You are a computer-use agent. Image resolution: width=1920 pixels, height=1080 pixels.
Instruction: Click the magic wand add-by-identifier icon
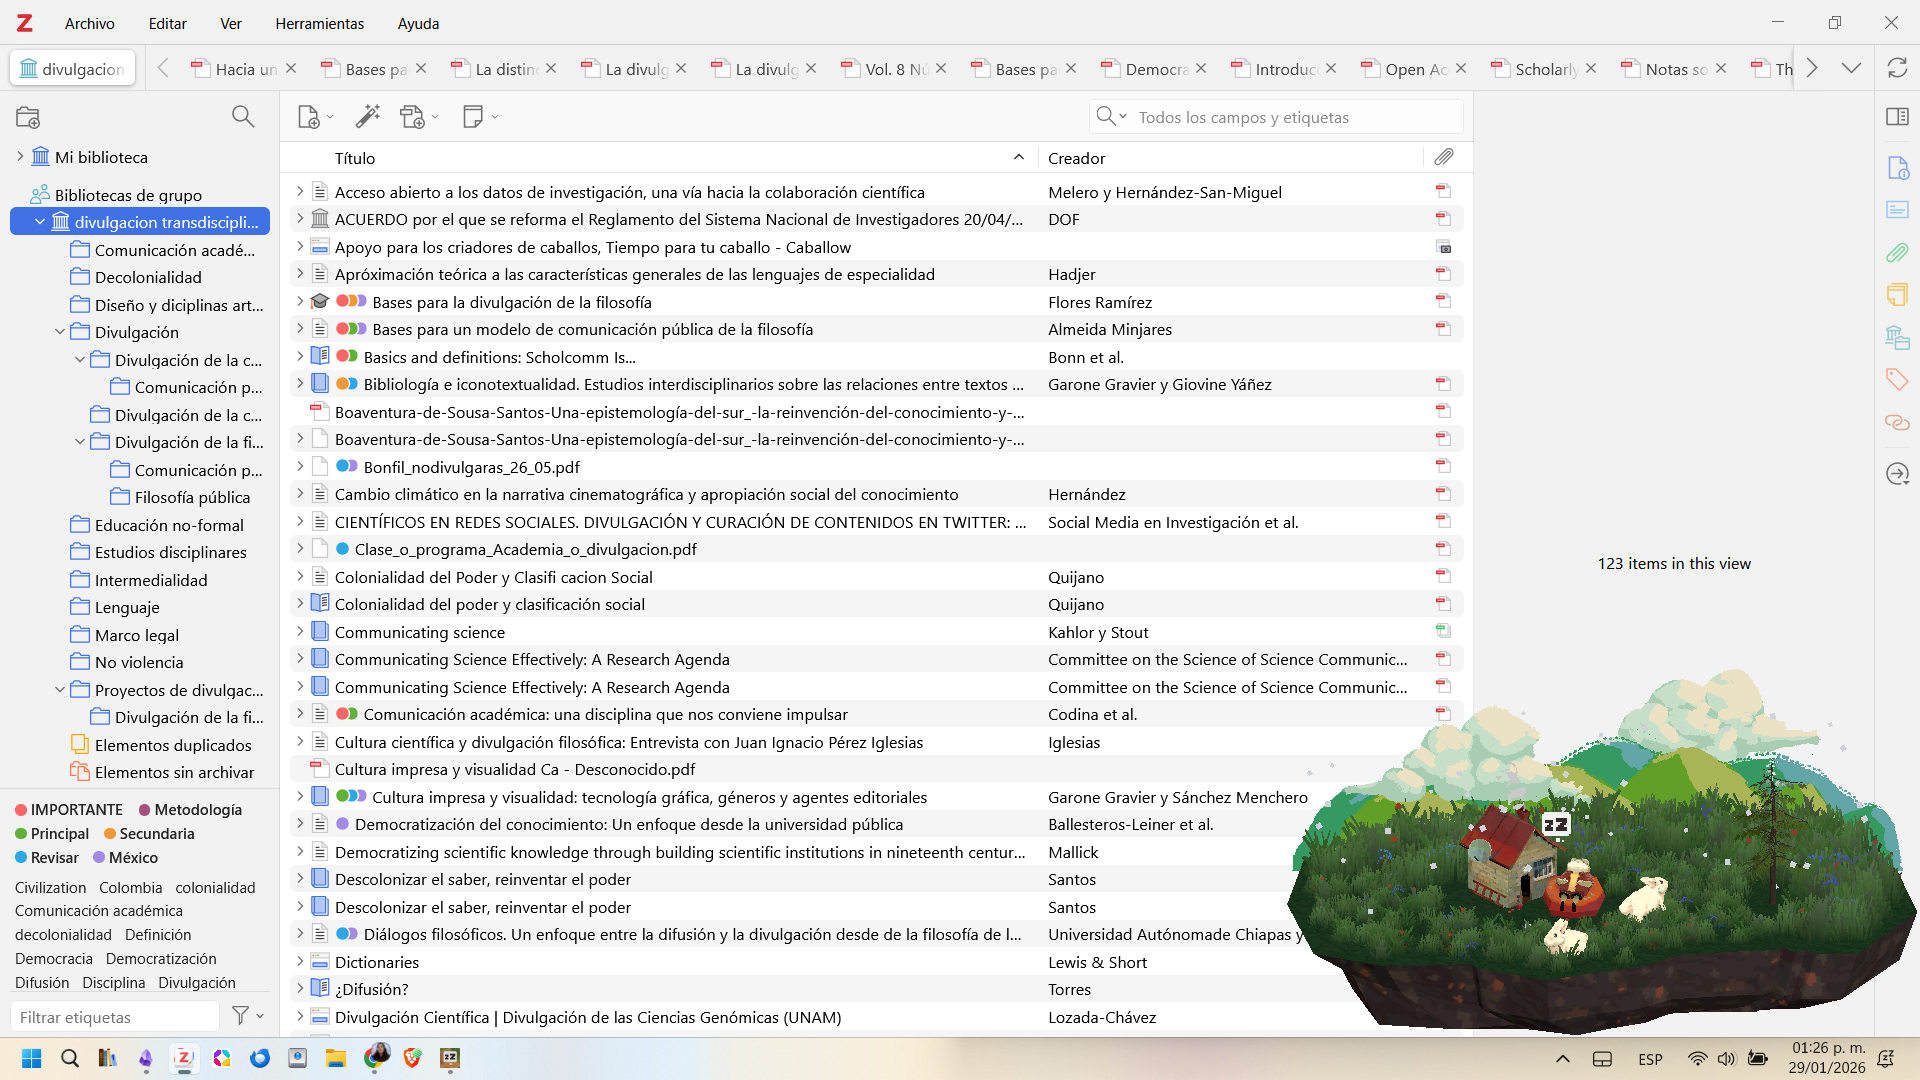pyautogui.click(x=367, y=117)
